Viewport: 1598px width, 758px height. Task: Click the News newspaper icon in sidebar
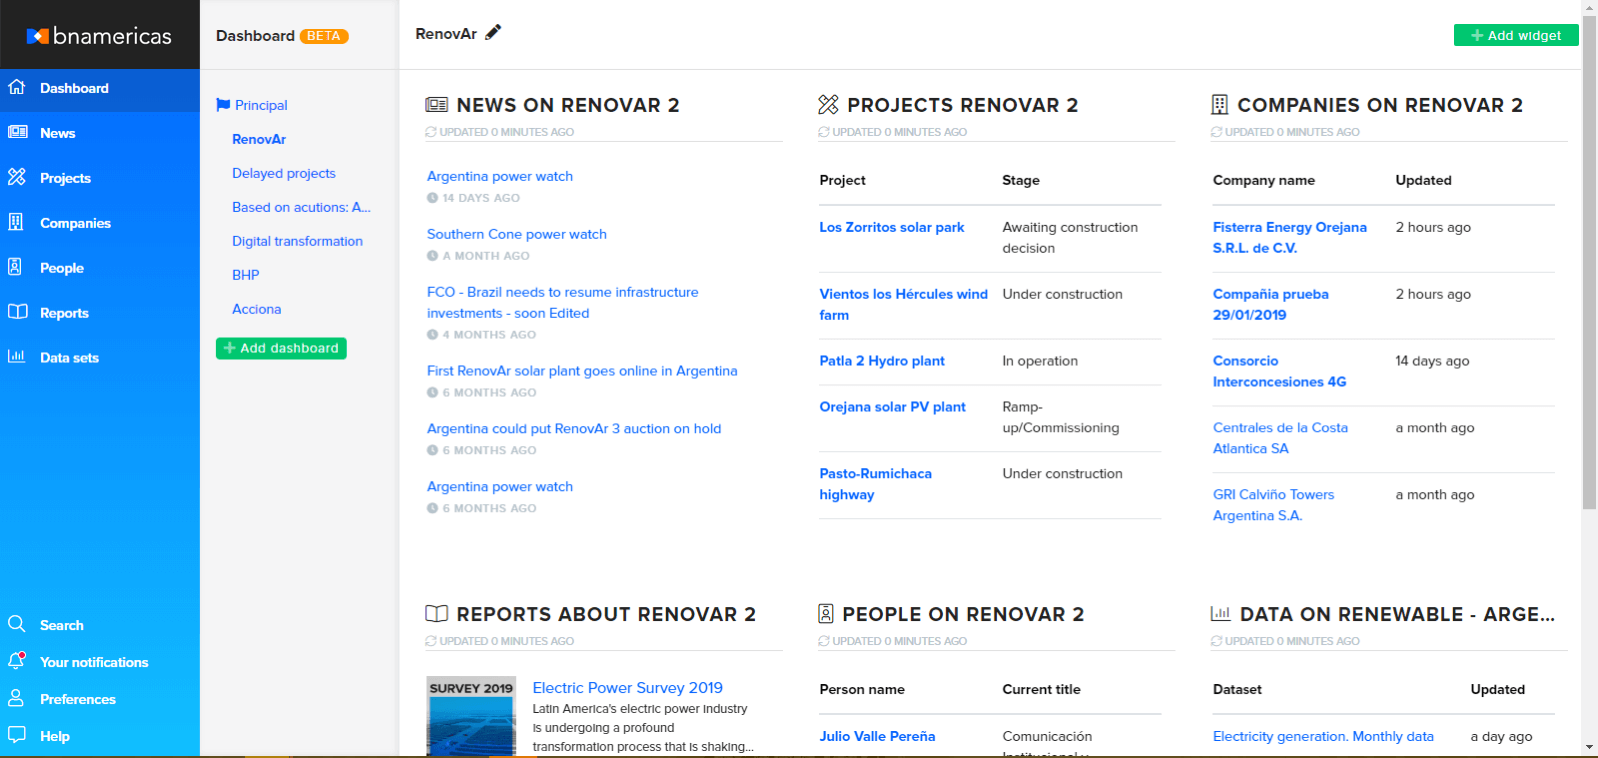pyautogui.click(x=17, y=132)
